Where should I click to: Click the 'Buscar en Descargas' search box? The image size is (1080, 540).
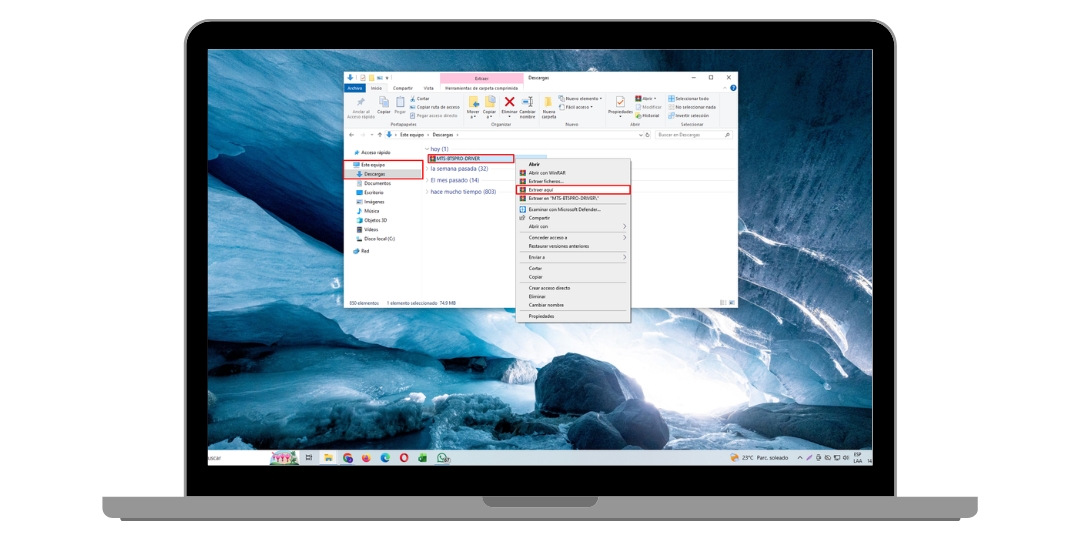click(x=688, y=134)
